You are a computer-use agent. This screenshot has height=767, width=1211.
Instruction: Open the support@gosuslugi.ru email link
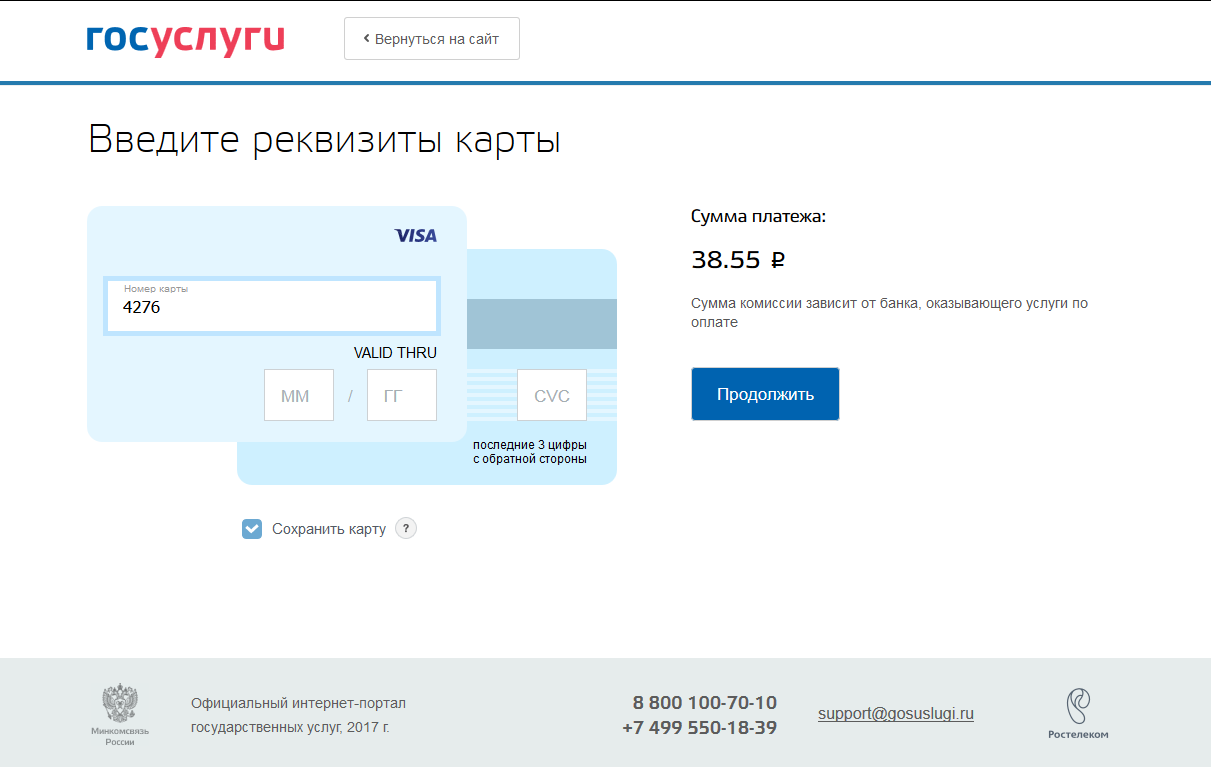[x=895, y=714]
